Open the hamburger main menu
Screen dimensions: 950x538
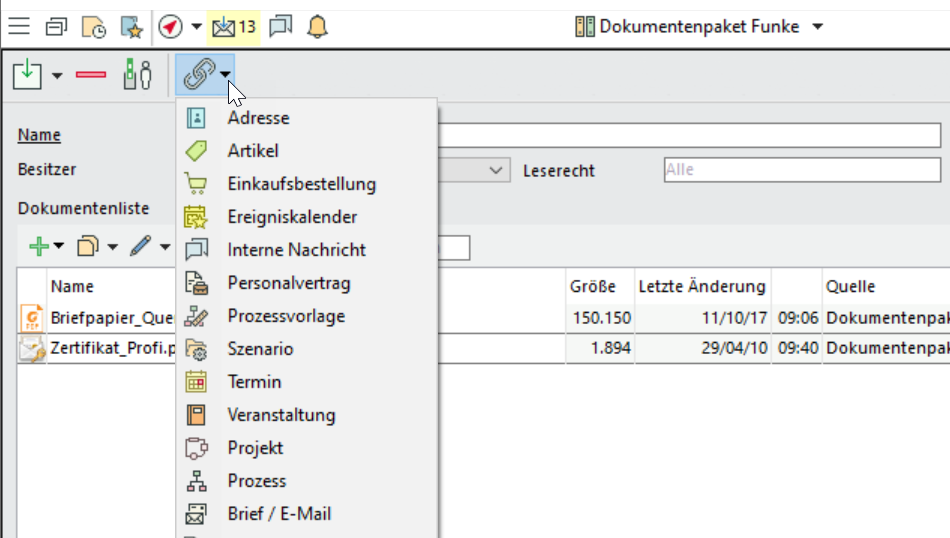coord(19,27)
